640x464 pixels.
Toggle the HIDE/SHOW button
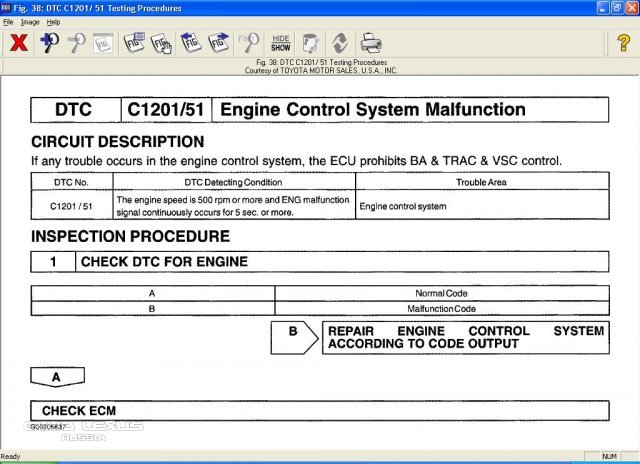point(281,43)
